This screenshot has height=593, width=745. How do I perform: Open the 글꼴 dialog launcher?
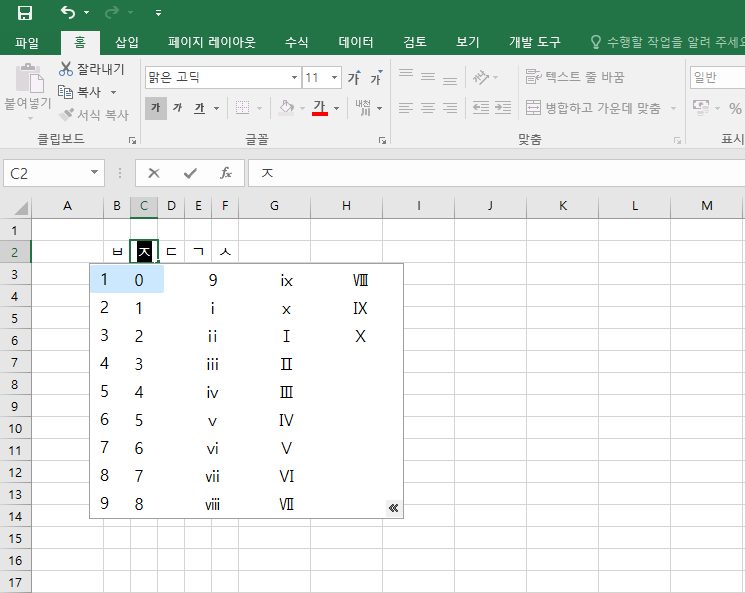coord(382,141)
